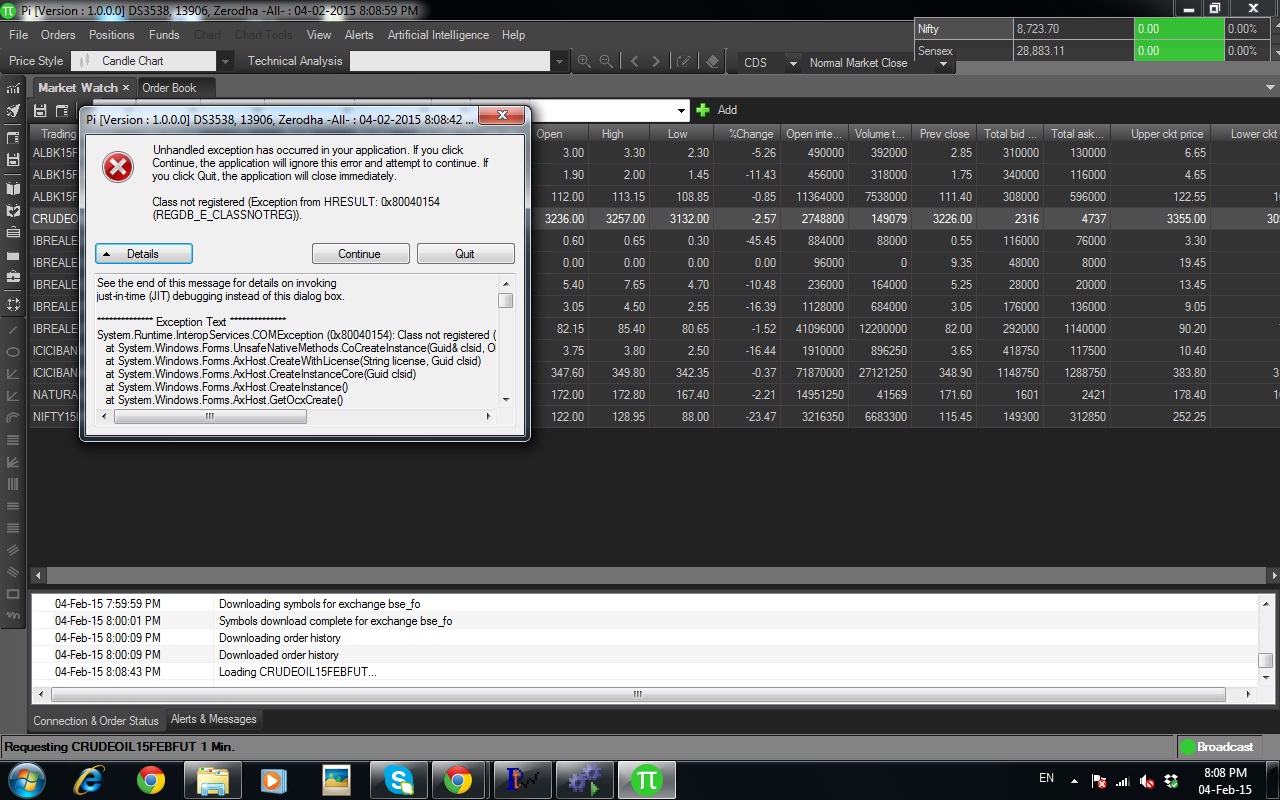This screenshot has height=800, width=1280.
Task: Click the red error icon in dialog
Action: [x=118, y=167]
